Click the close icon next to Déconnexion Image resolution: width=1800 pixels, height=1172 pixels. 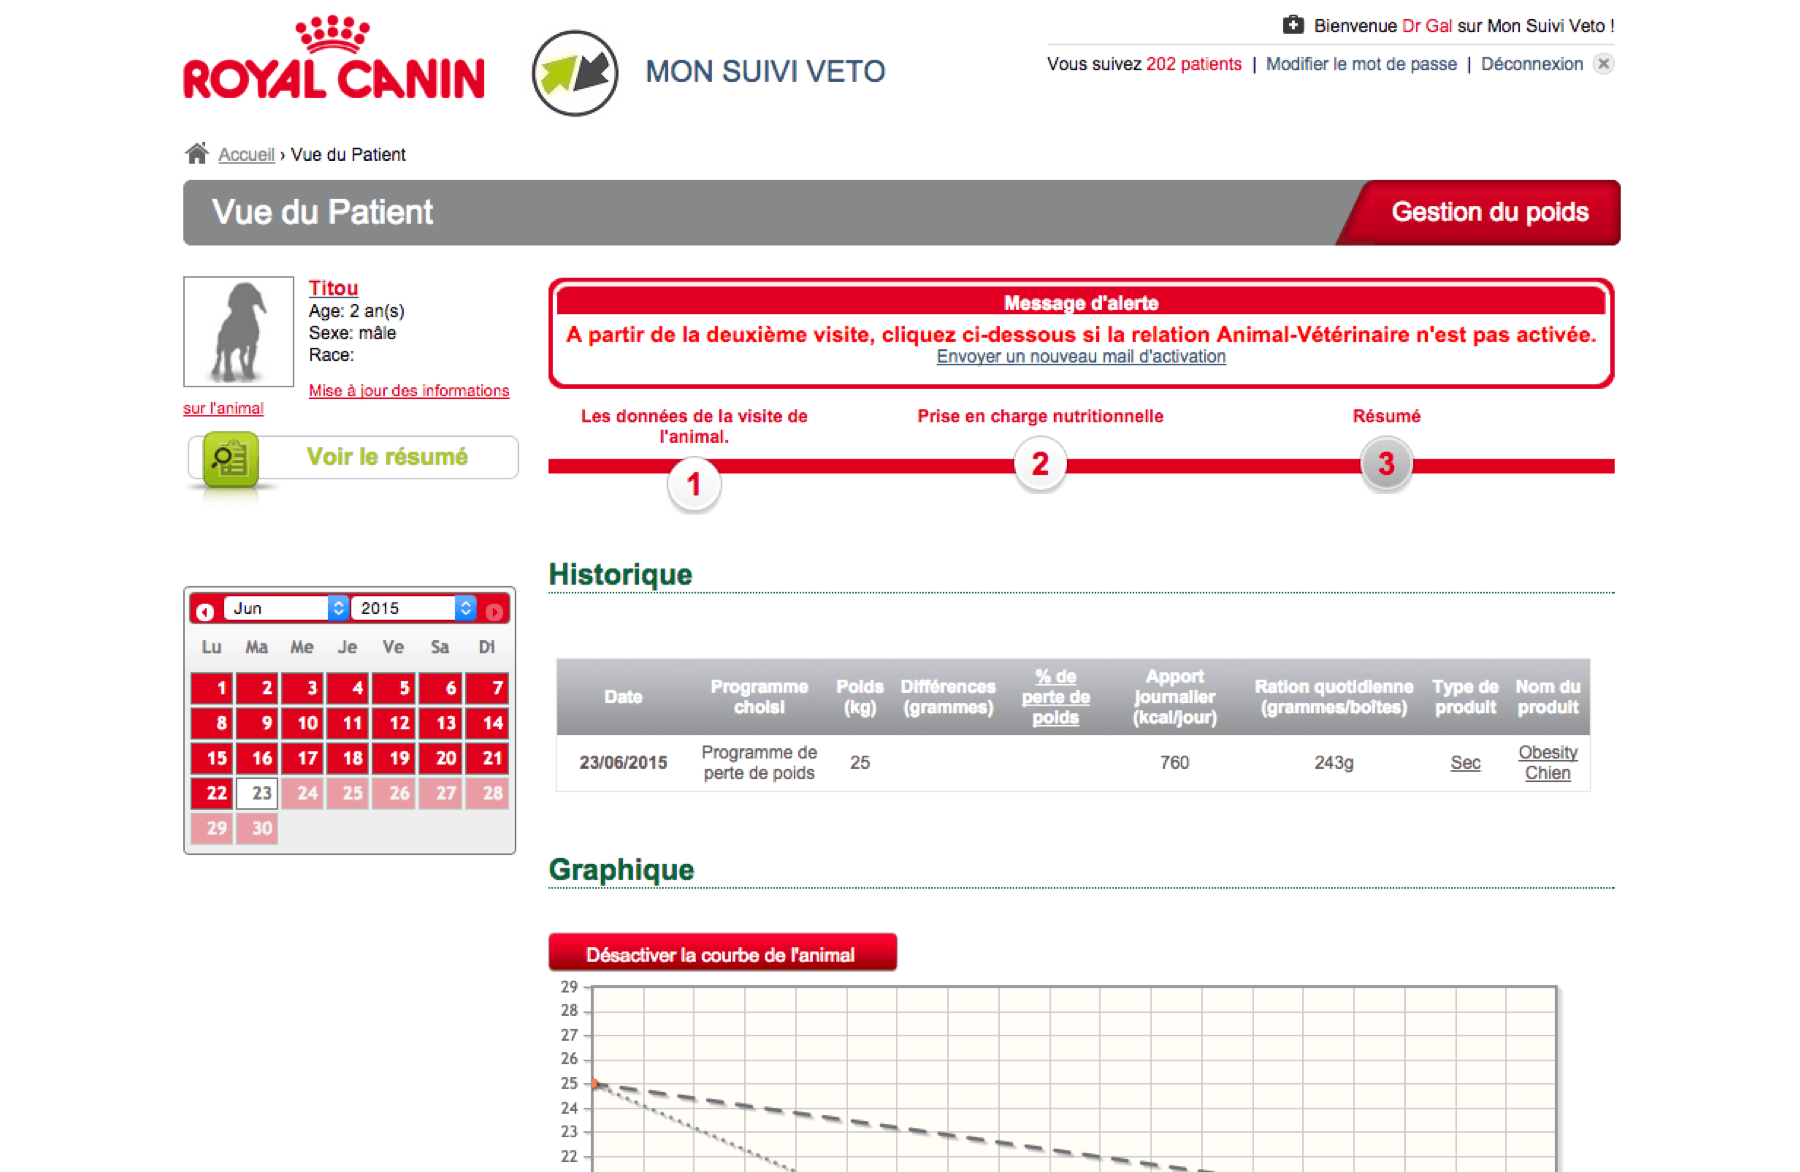coord(1603,64)
